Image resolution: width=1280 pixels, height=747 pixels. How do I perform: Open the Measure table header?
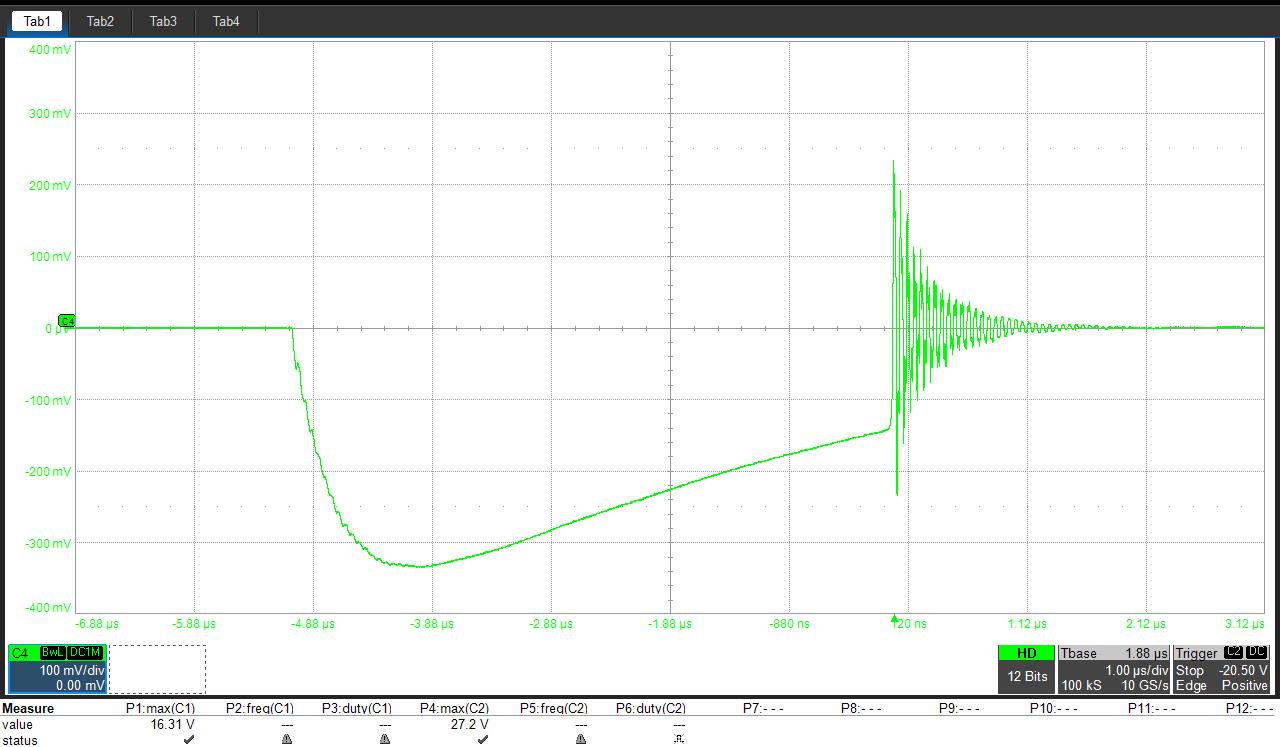pos(28,708)
